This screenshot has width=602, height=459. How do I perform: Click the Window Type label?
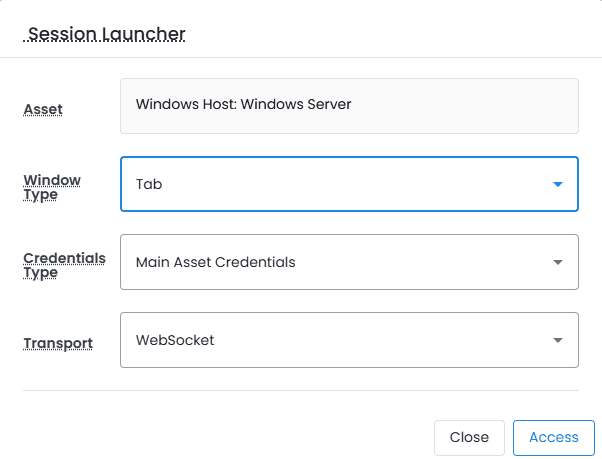[x=52, y=187]
